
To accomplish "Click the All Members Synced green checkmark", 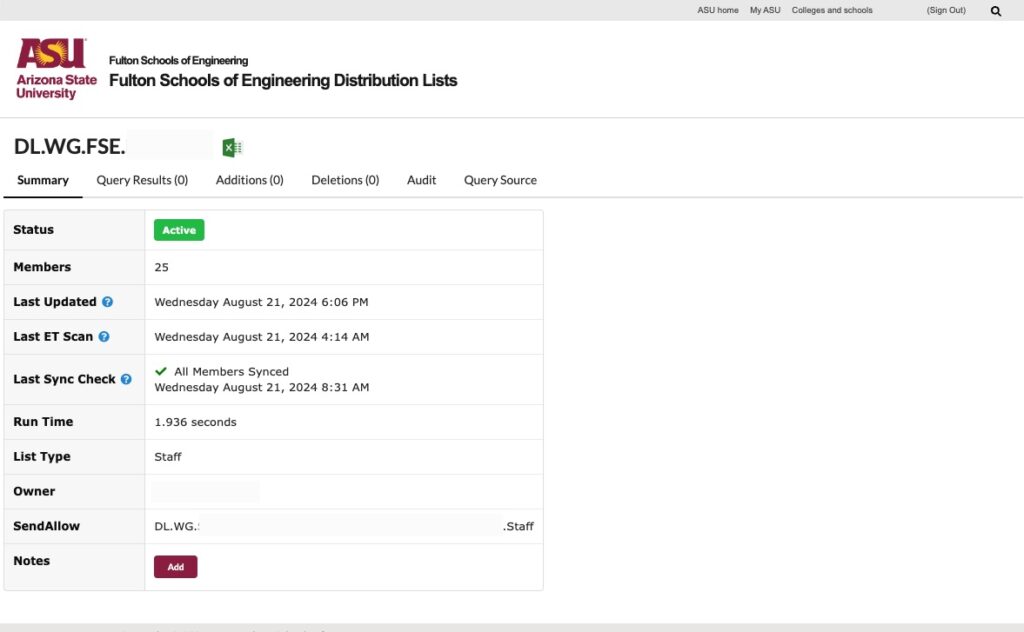I will click(161, 371).
